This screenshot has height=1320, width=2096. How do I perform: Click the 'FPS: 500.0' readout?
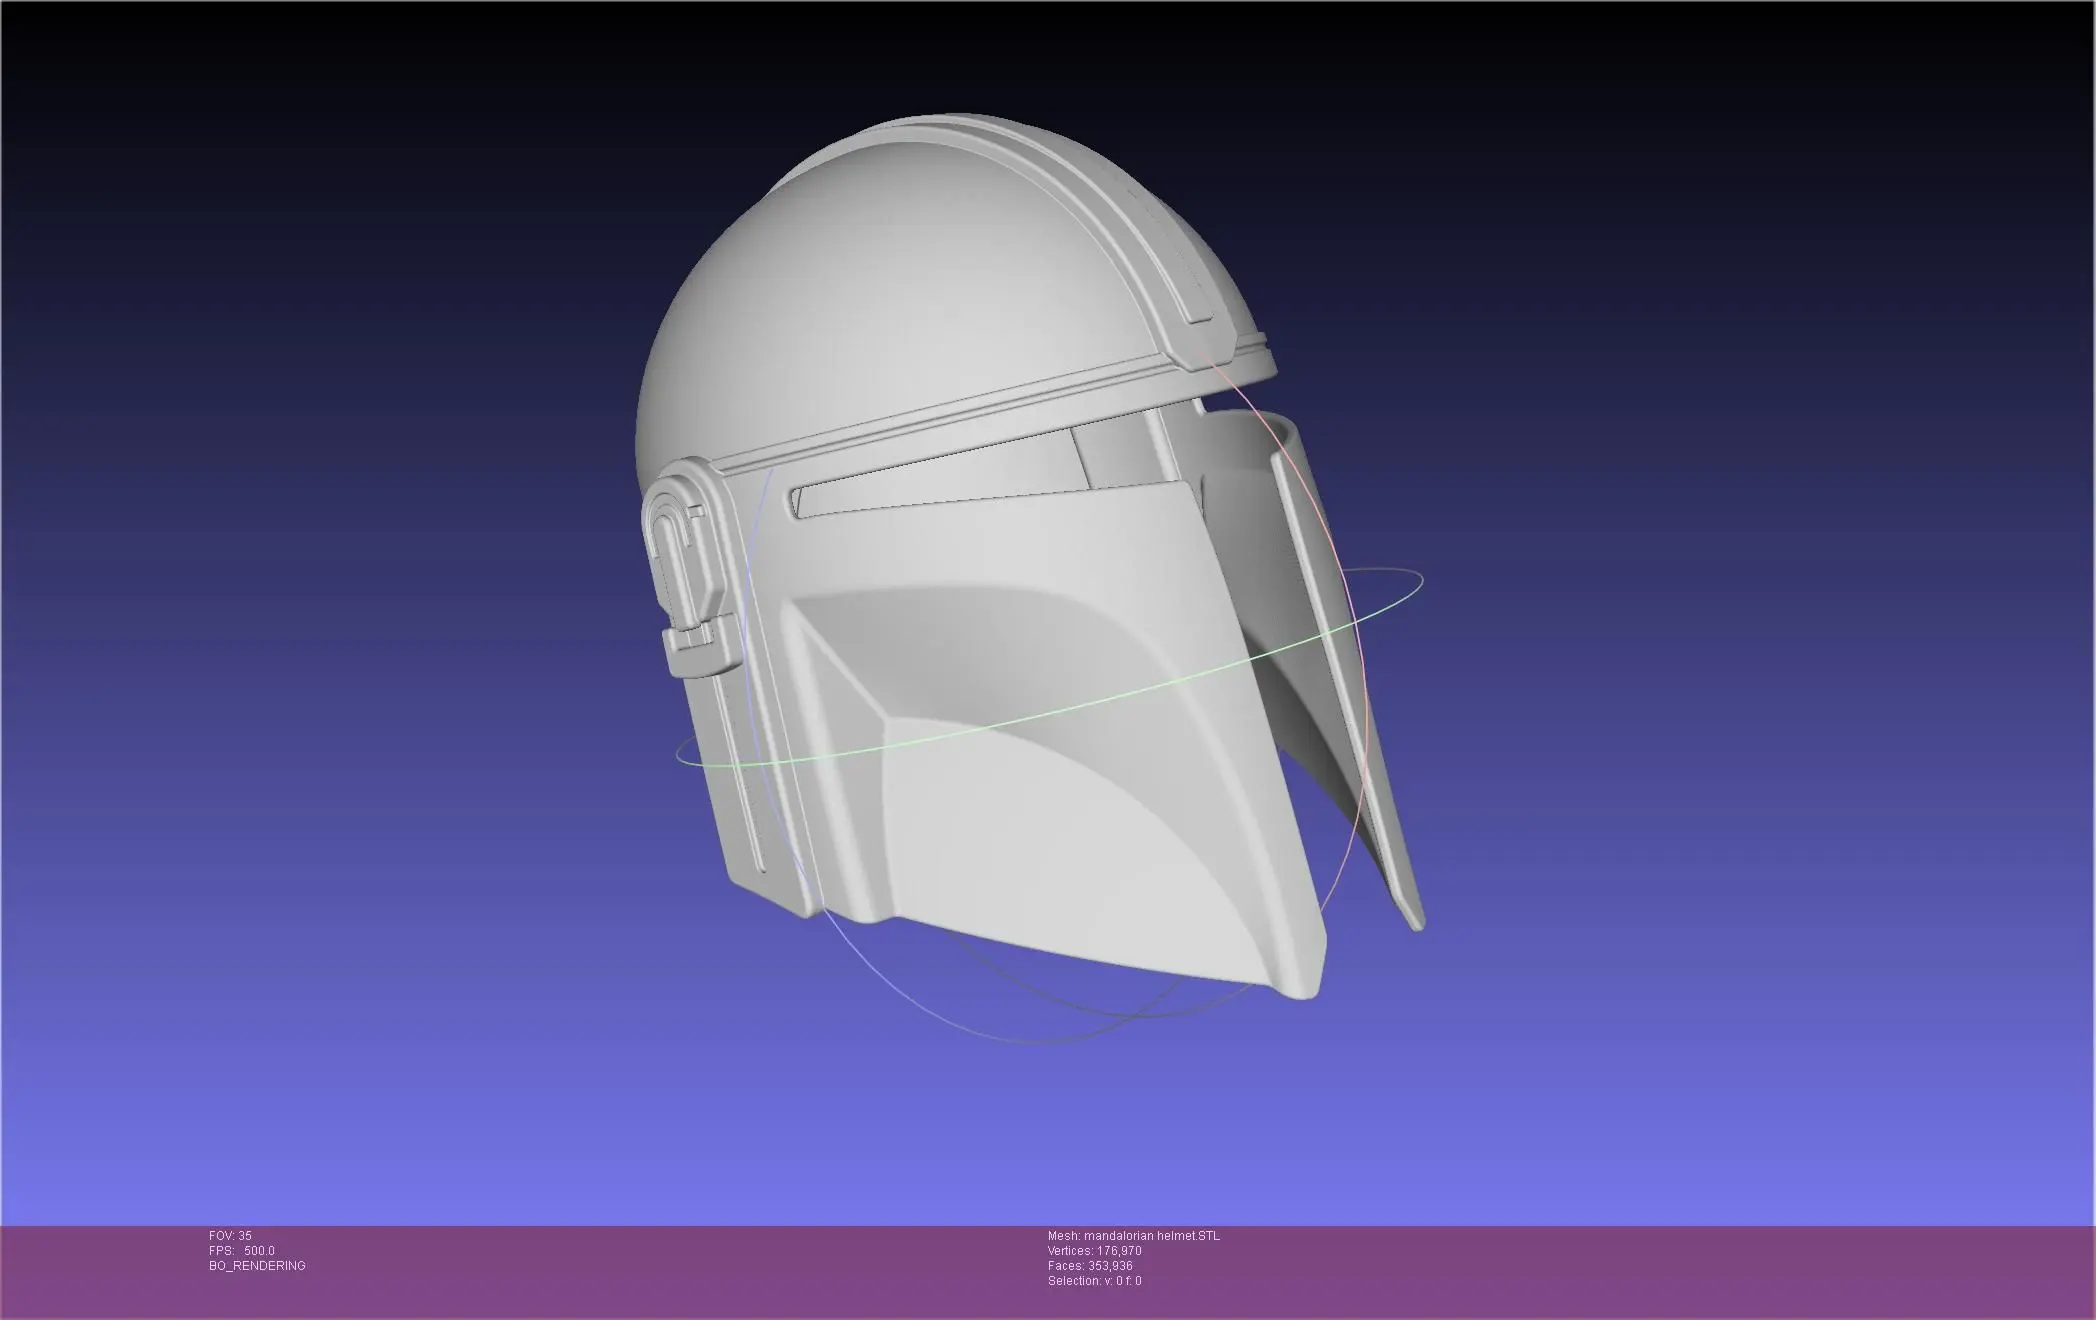[x=242, y=1251]
